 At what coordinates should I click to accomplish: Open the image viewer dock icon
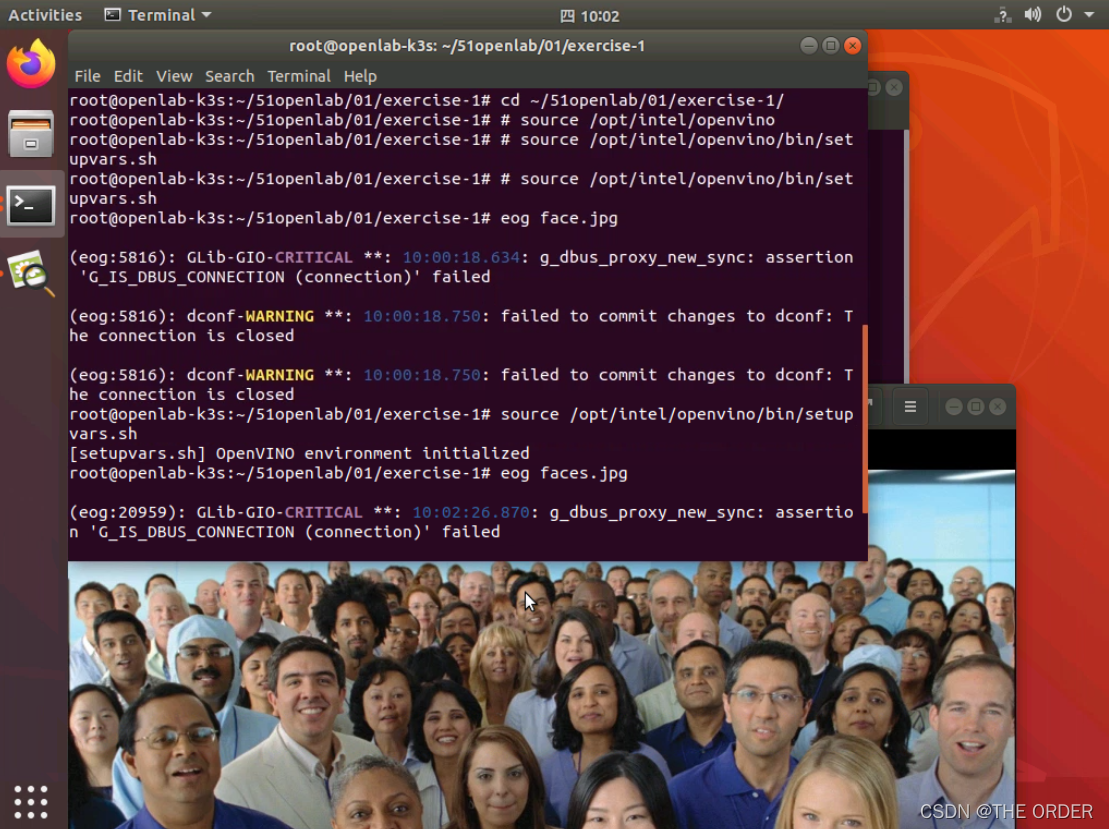(x=30, y=273)
